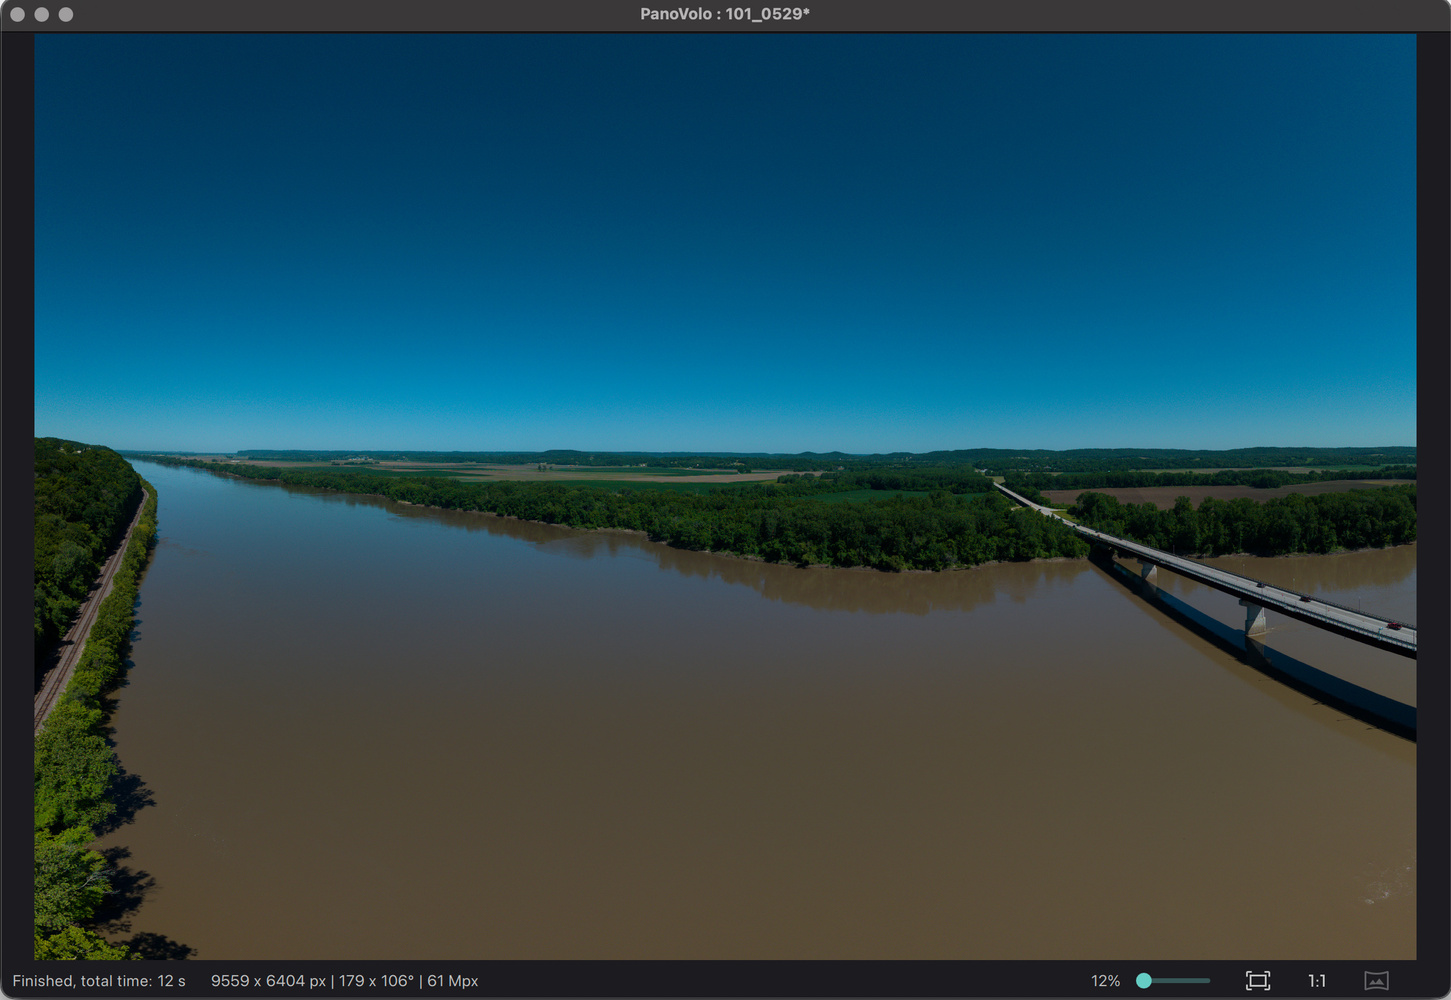Click the red close window button
This screenshot has width=1451, height=1000.
tap(17, 14)
